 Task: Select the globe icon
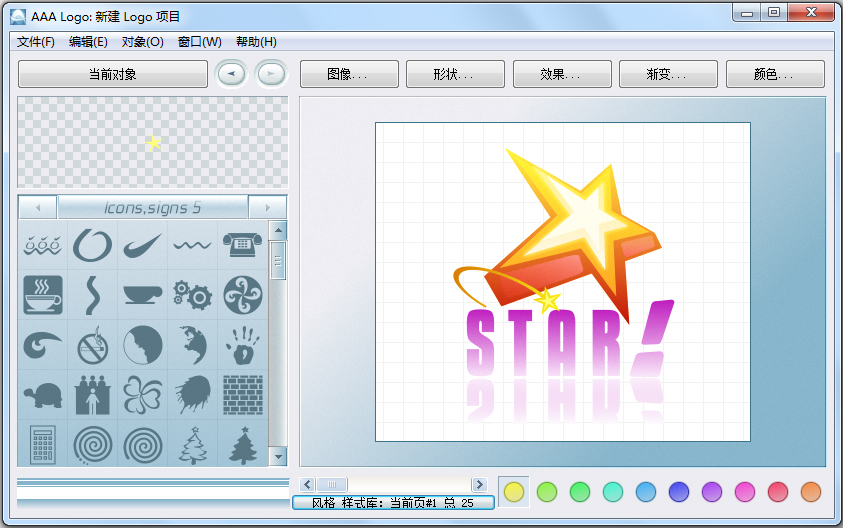click(x=191, y=345)
